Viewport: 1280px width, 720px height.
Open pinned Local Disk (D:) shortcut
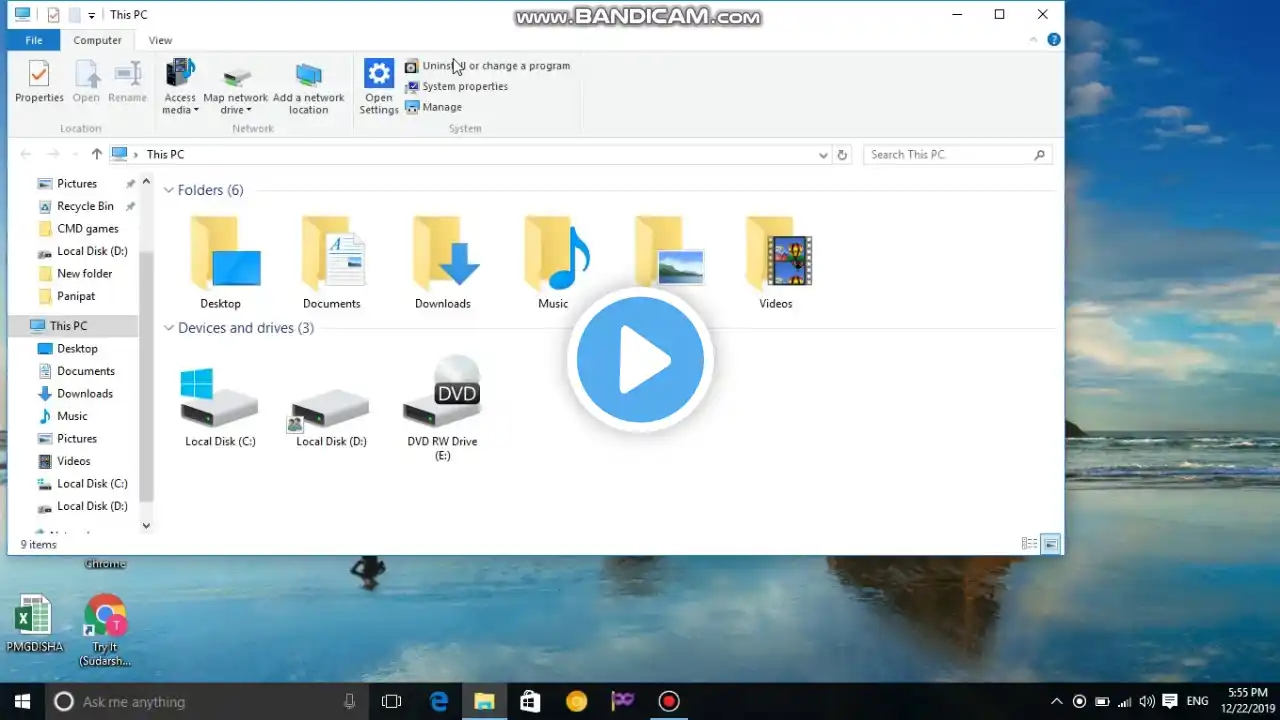[x=92, y=251]
